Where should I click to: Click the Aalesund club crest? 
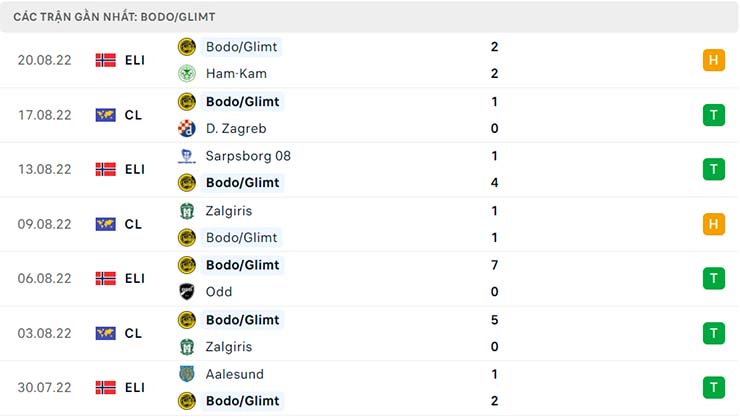tap(186, 374)
